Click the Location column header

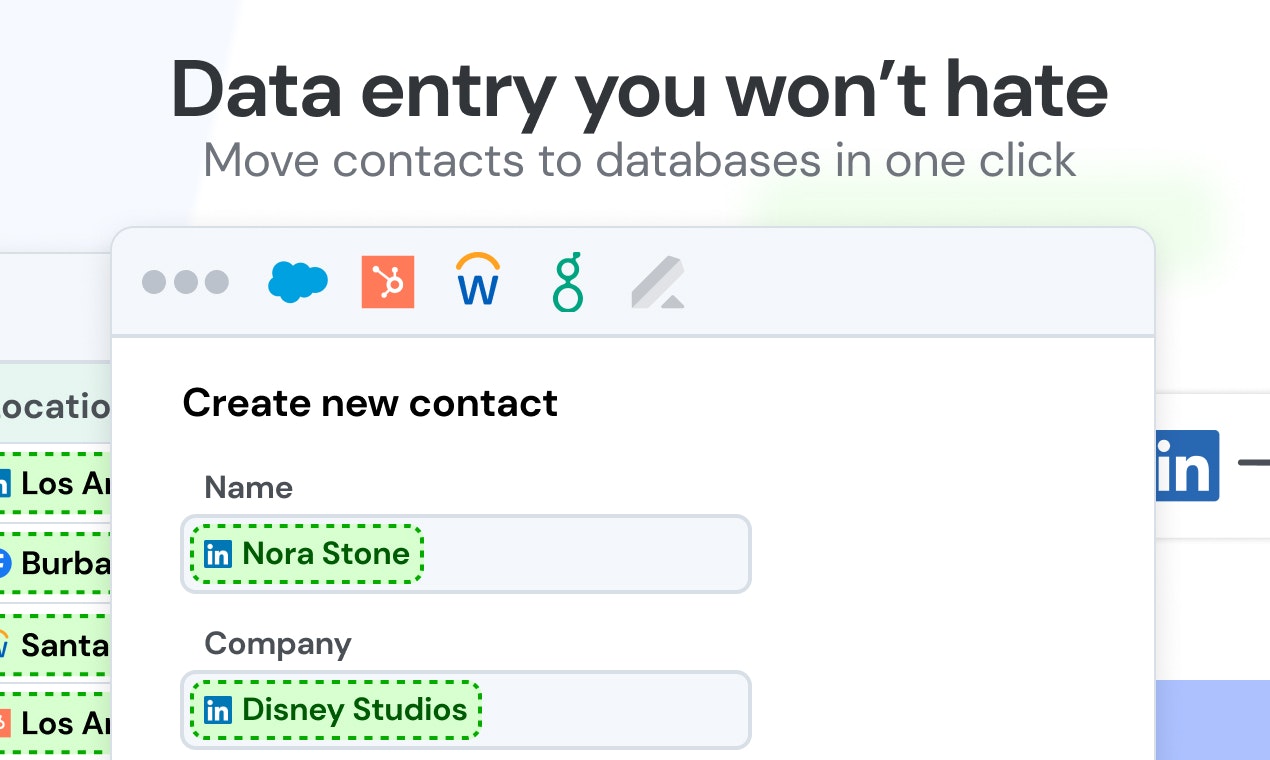55,406
